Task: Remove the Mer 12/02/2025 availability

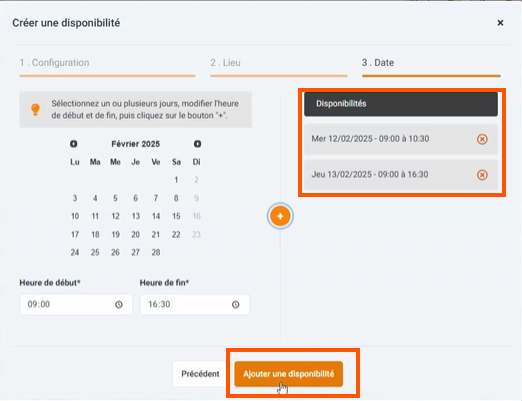Action: tap(482, 139)
